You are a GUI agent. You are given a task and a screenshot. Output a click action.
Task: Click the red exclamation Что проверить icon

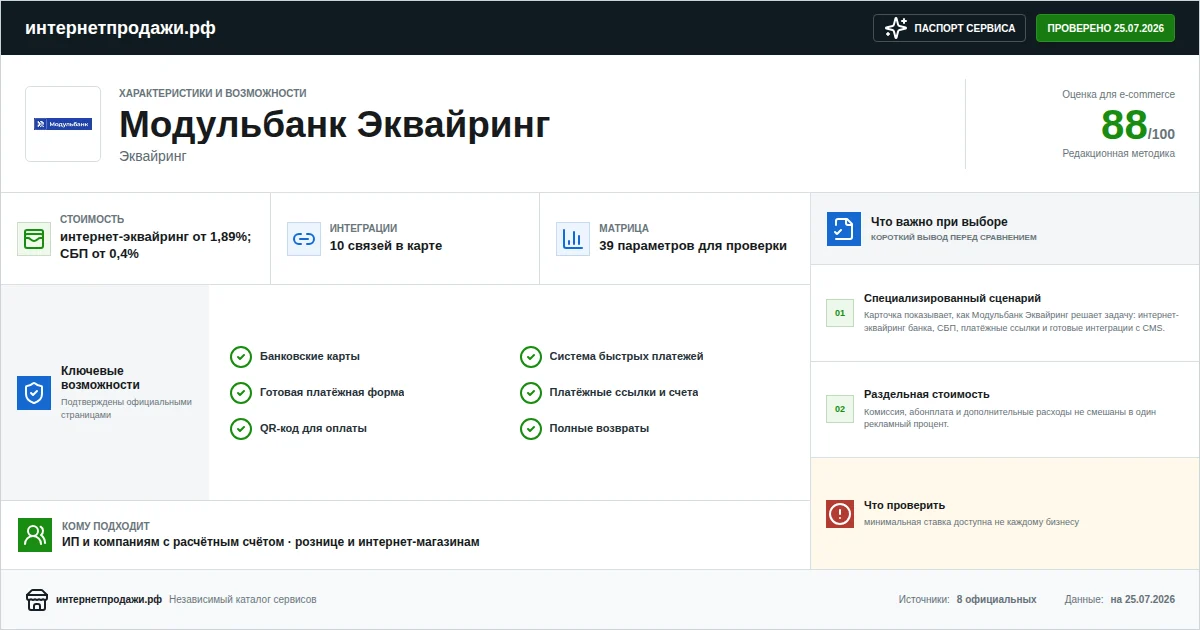click(x=840, y=514)
